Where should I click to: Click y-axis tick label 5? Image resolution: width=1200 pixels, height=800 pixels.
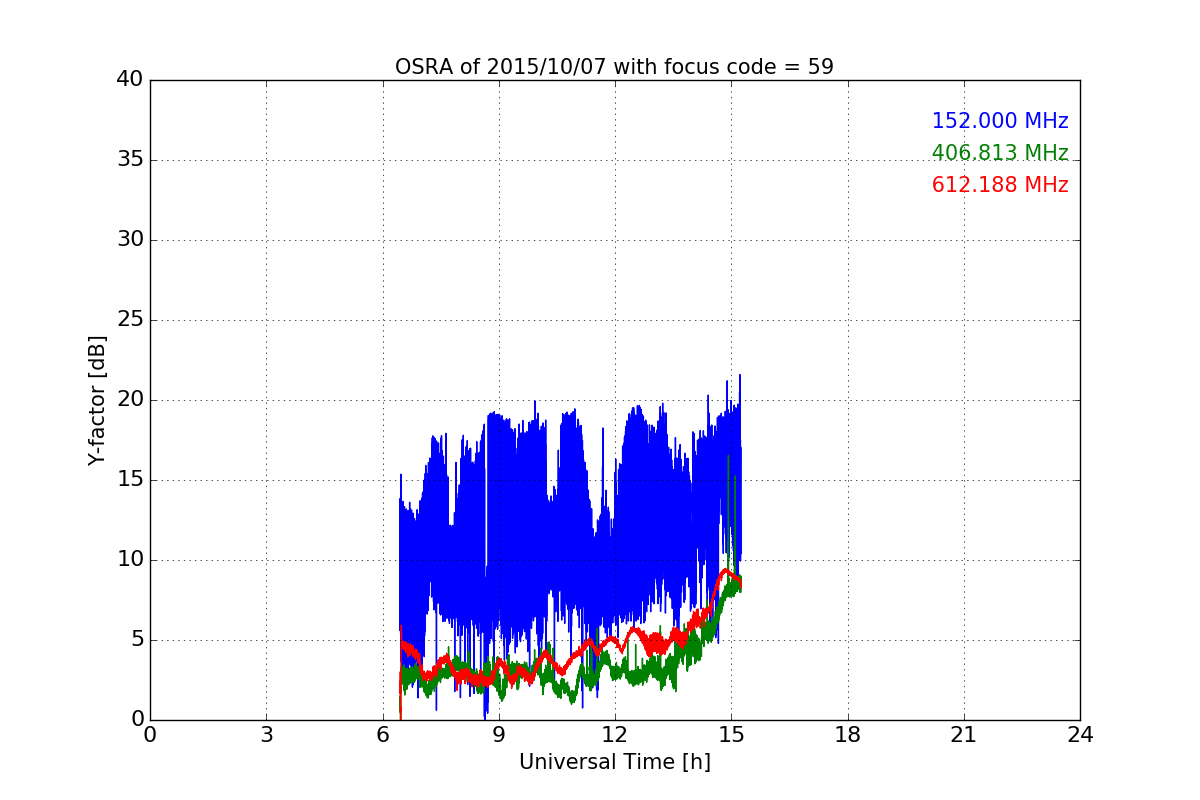tap(136, 640)
